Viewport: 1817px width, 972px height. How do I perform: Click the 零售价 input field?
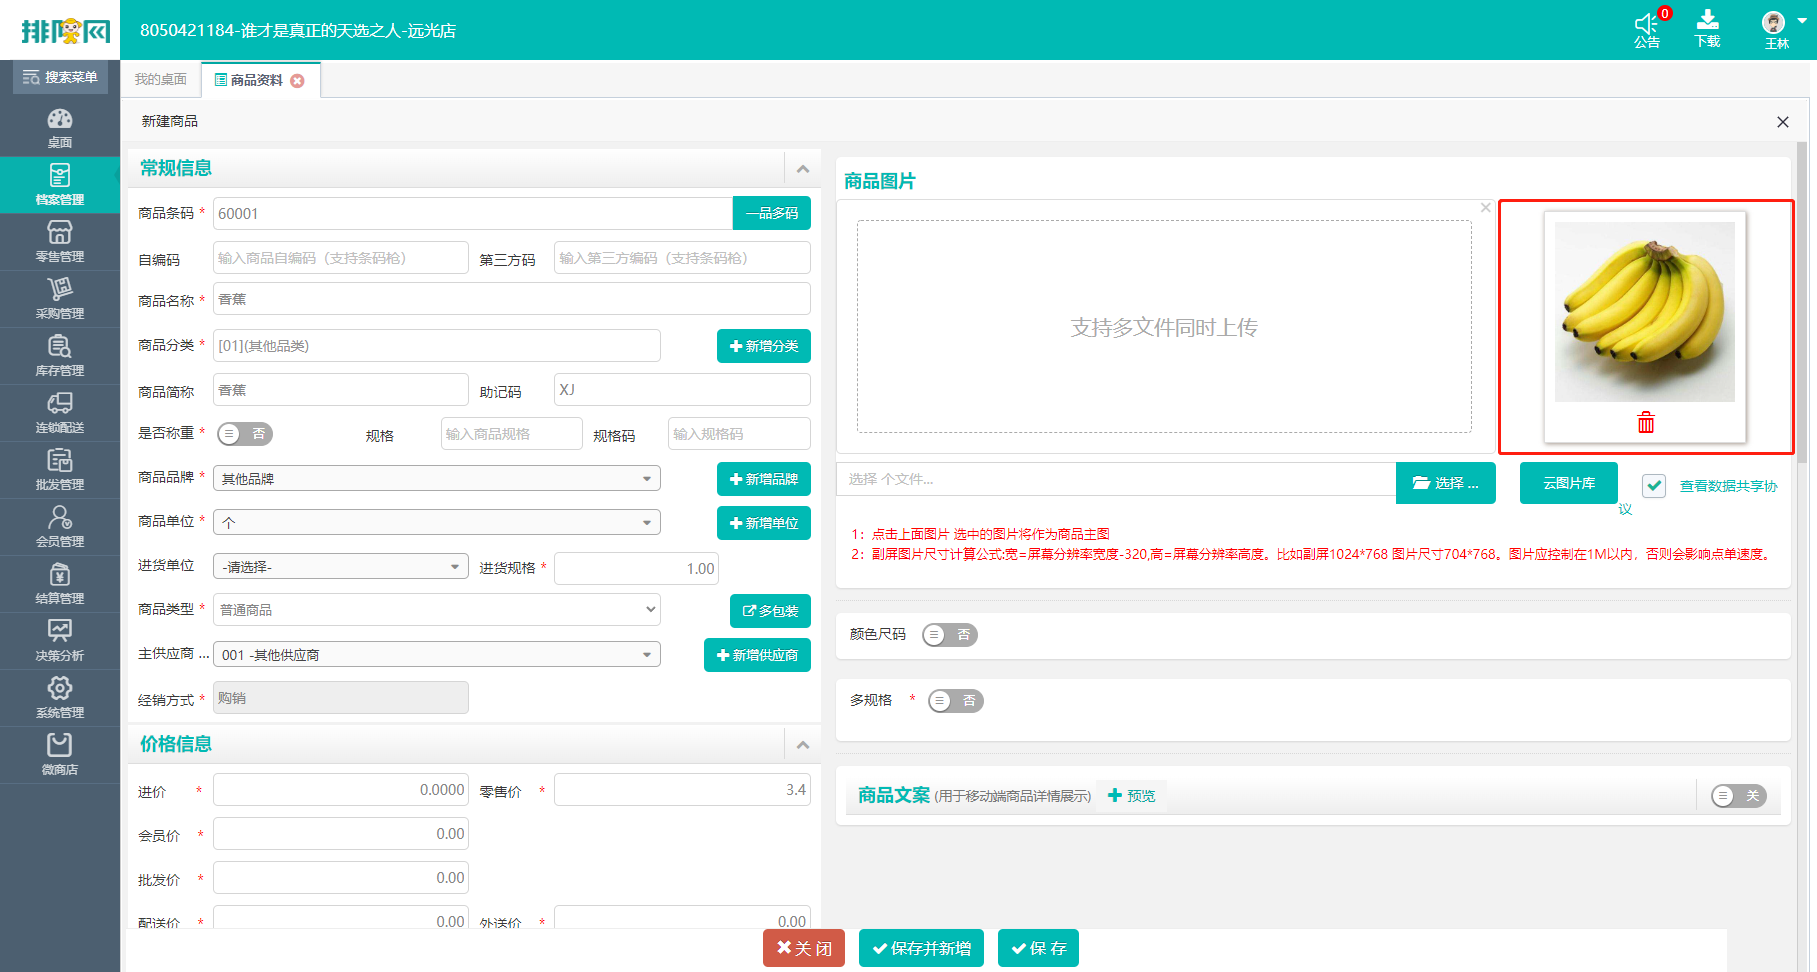pos(682,790)
